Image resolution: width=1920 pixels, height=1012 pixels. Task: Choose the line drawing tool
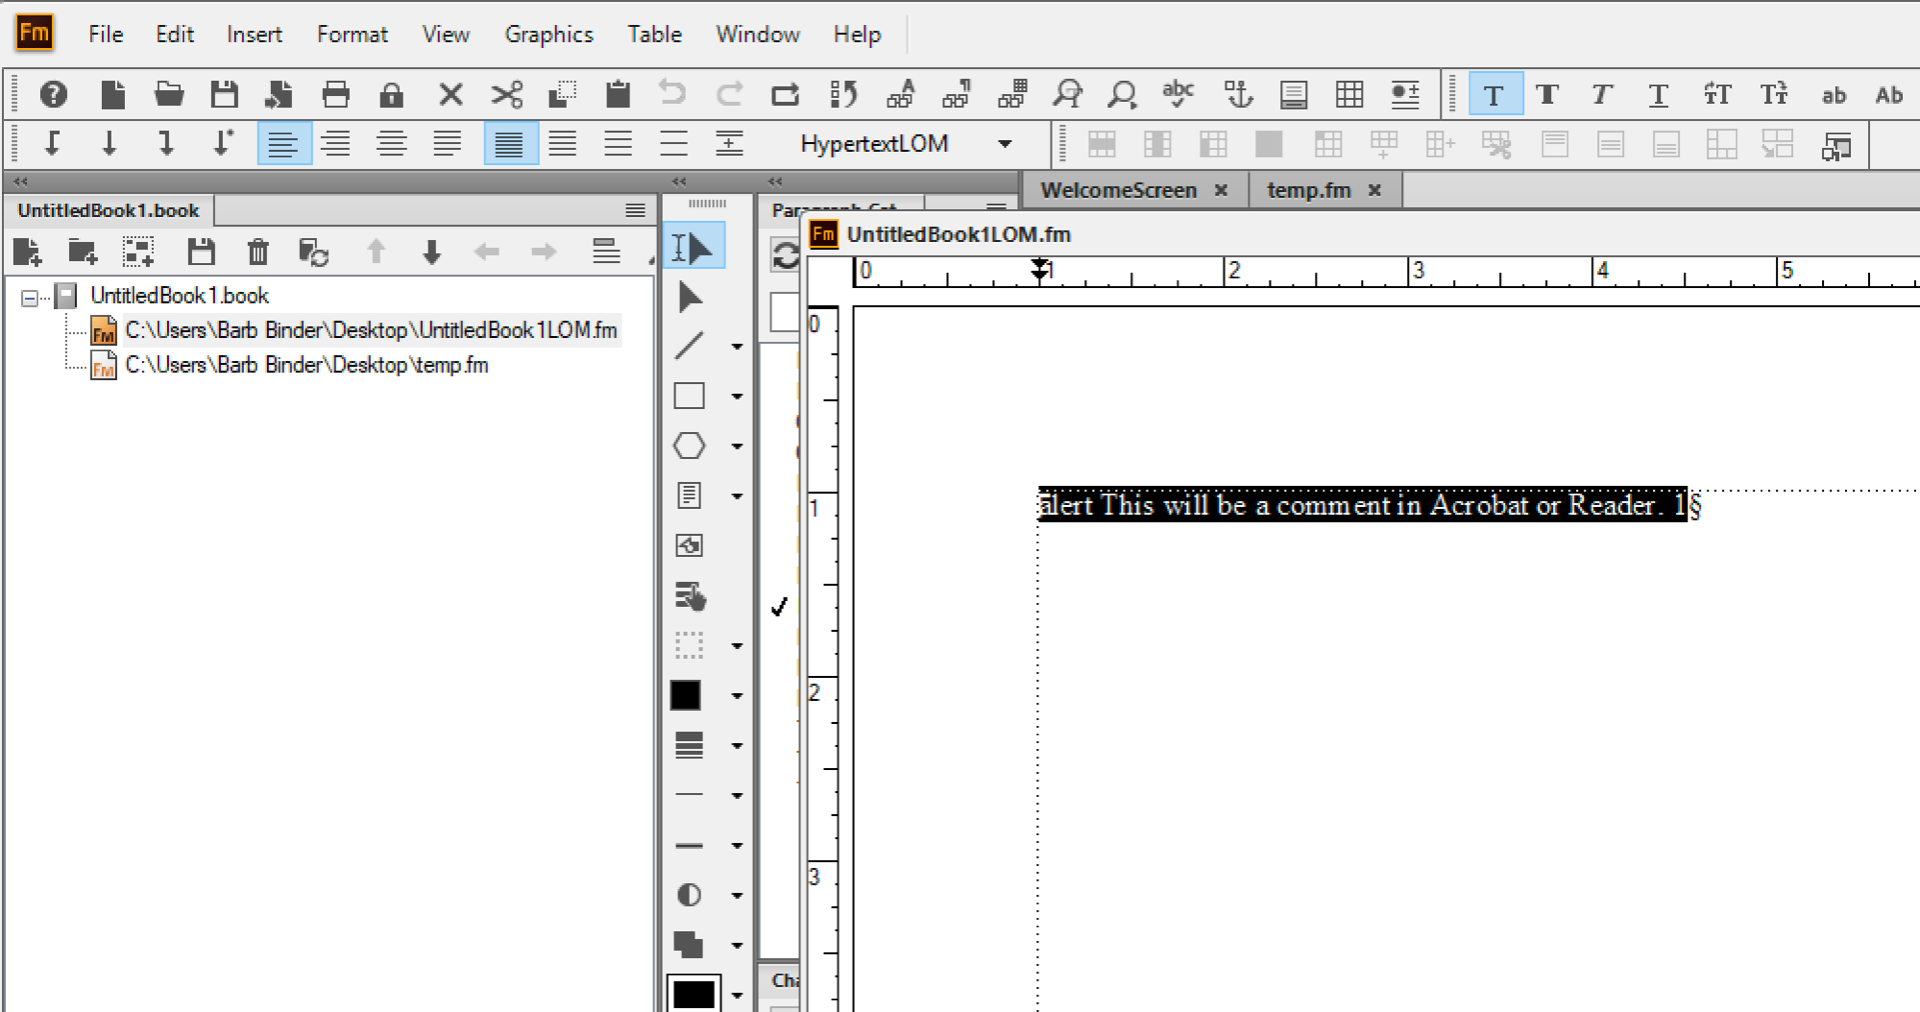pos(689,346)
